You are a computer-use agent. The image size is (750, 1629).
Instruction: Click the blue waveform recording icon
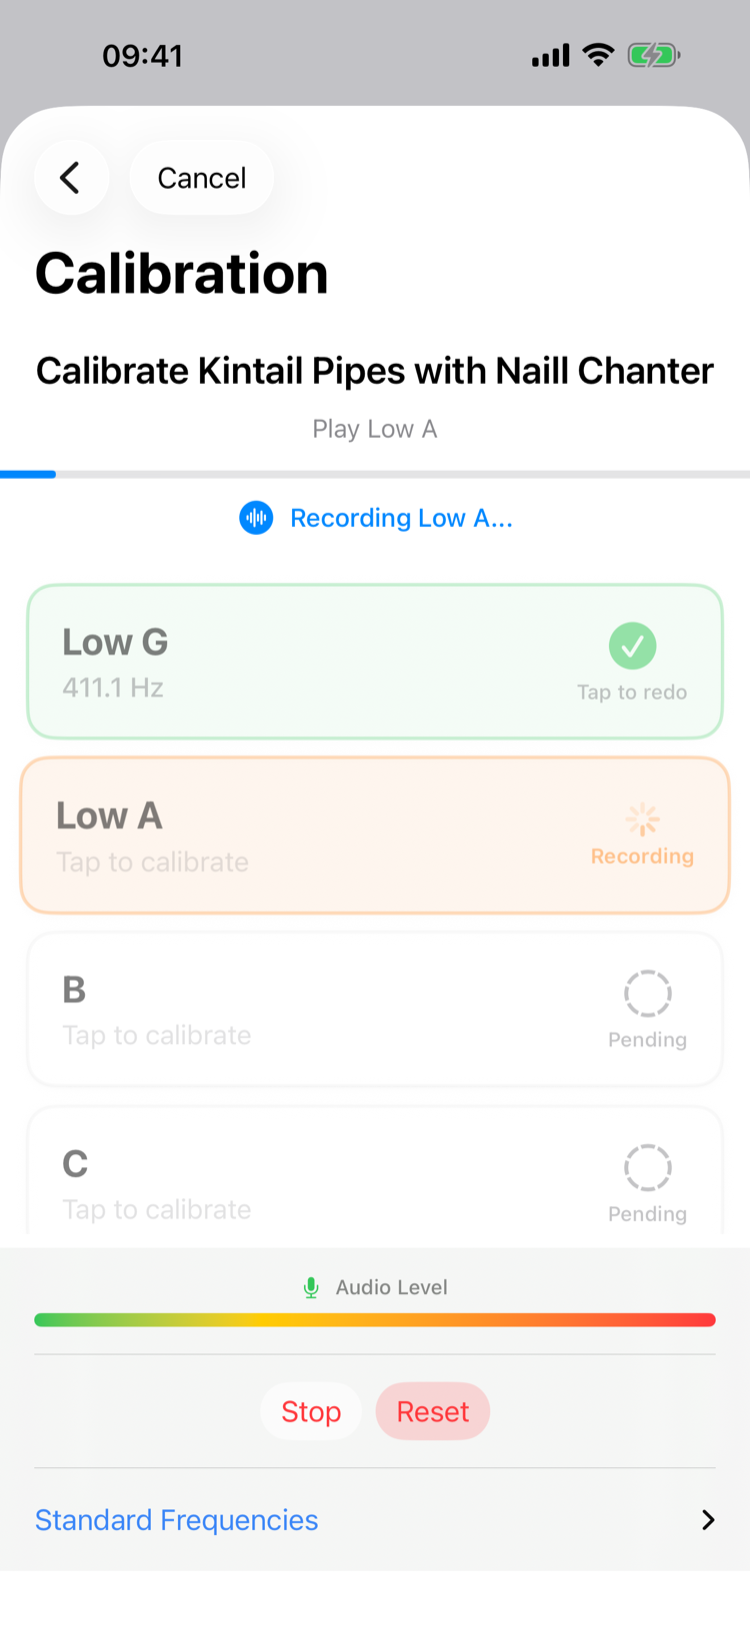pos(256,518)
